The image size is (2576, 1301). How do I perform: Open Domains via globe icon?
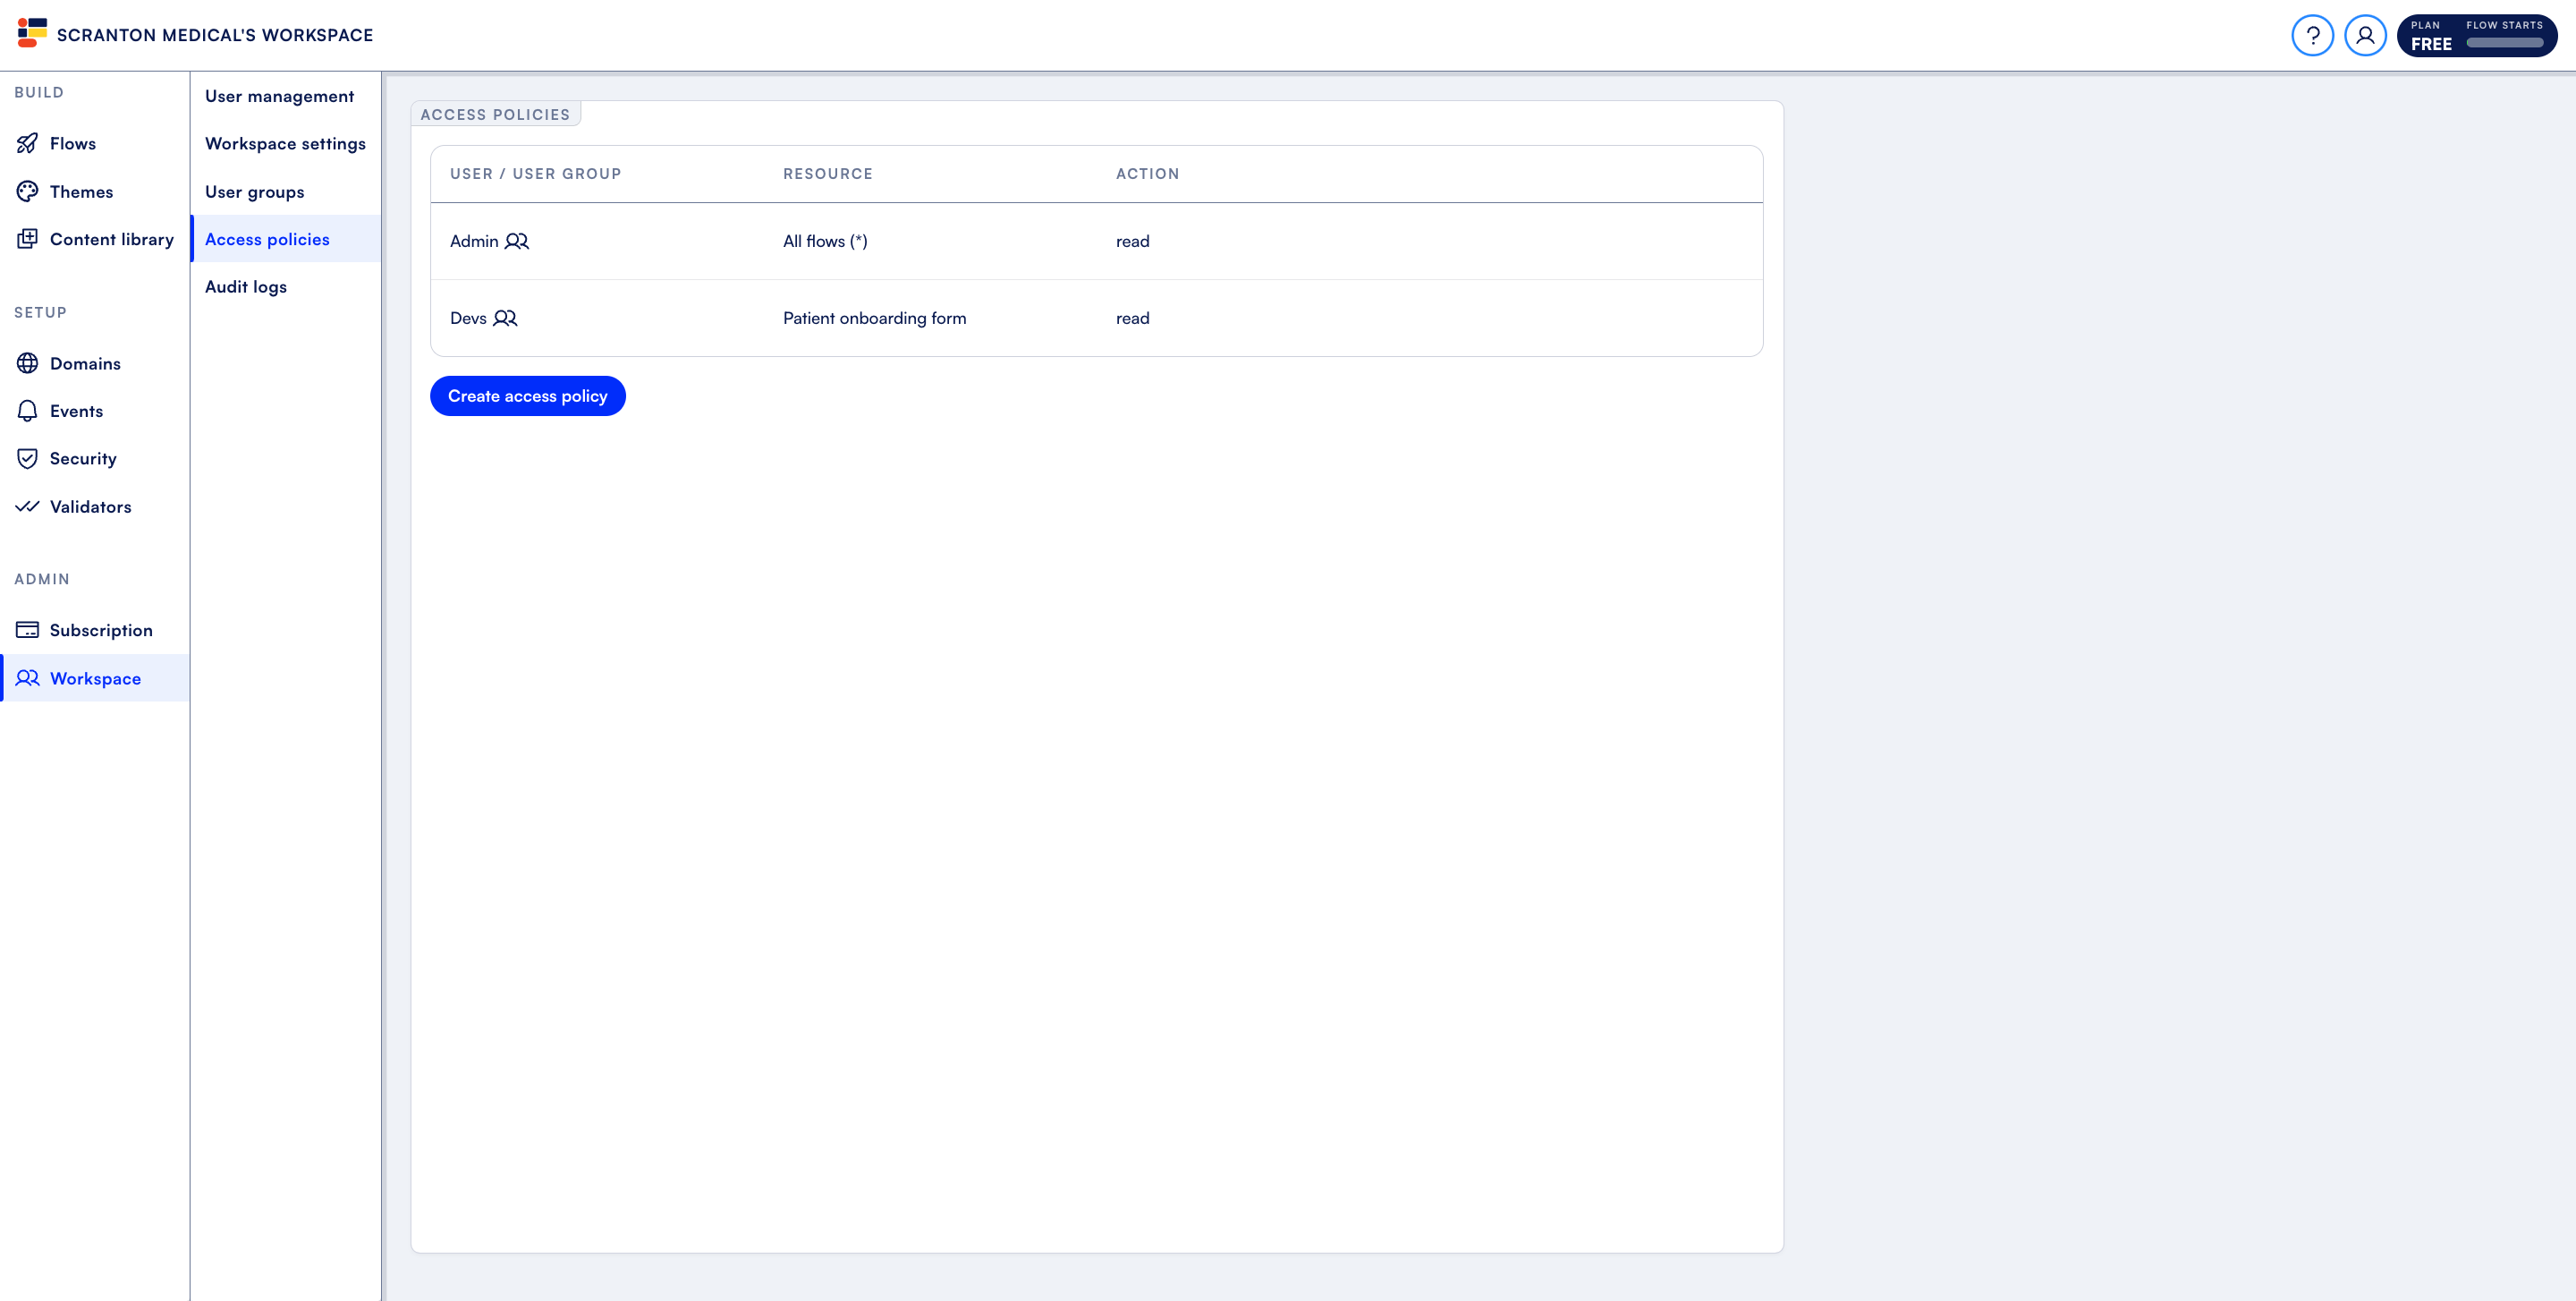27,363
